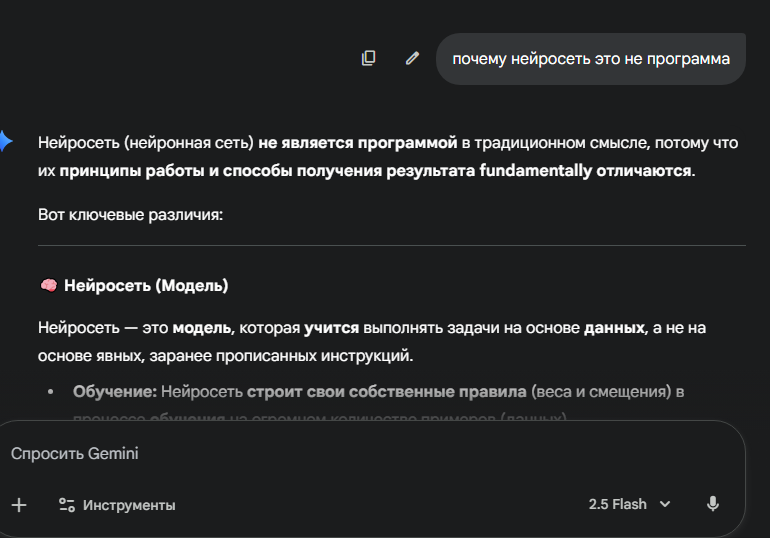Click the Обучение bullet label
The image size is (770, 538).
[x=114, y=392]
